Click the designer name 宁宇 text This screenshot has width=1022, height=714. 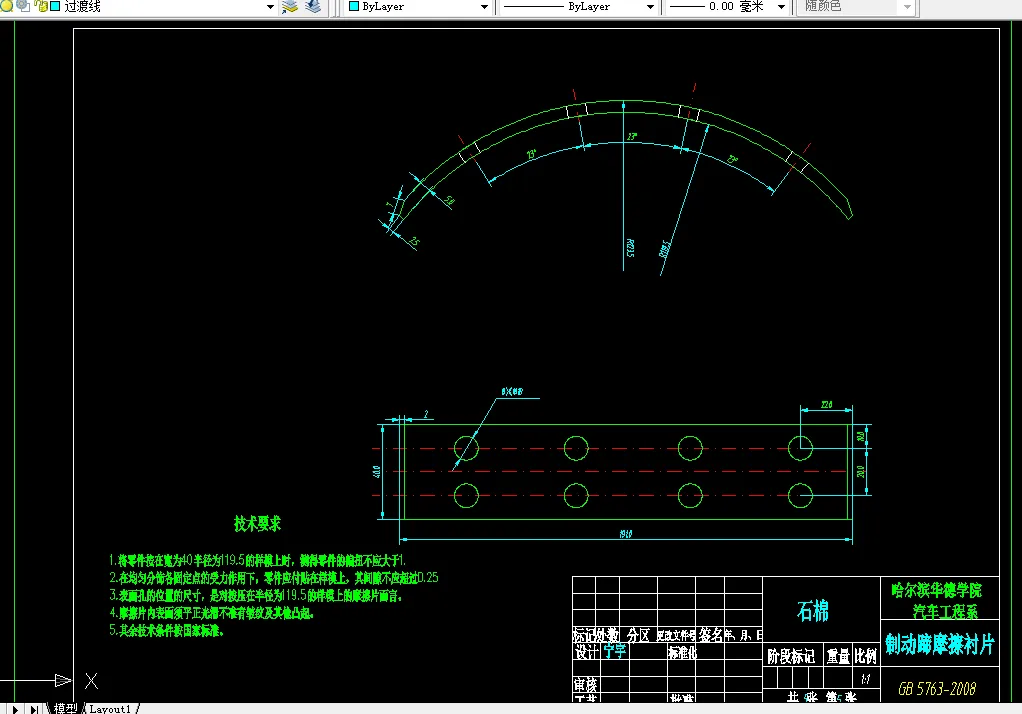pyautogui.click(x=615, y=651)
